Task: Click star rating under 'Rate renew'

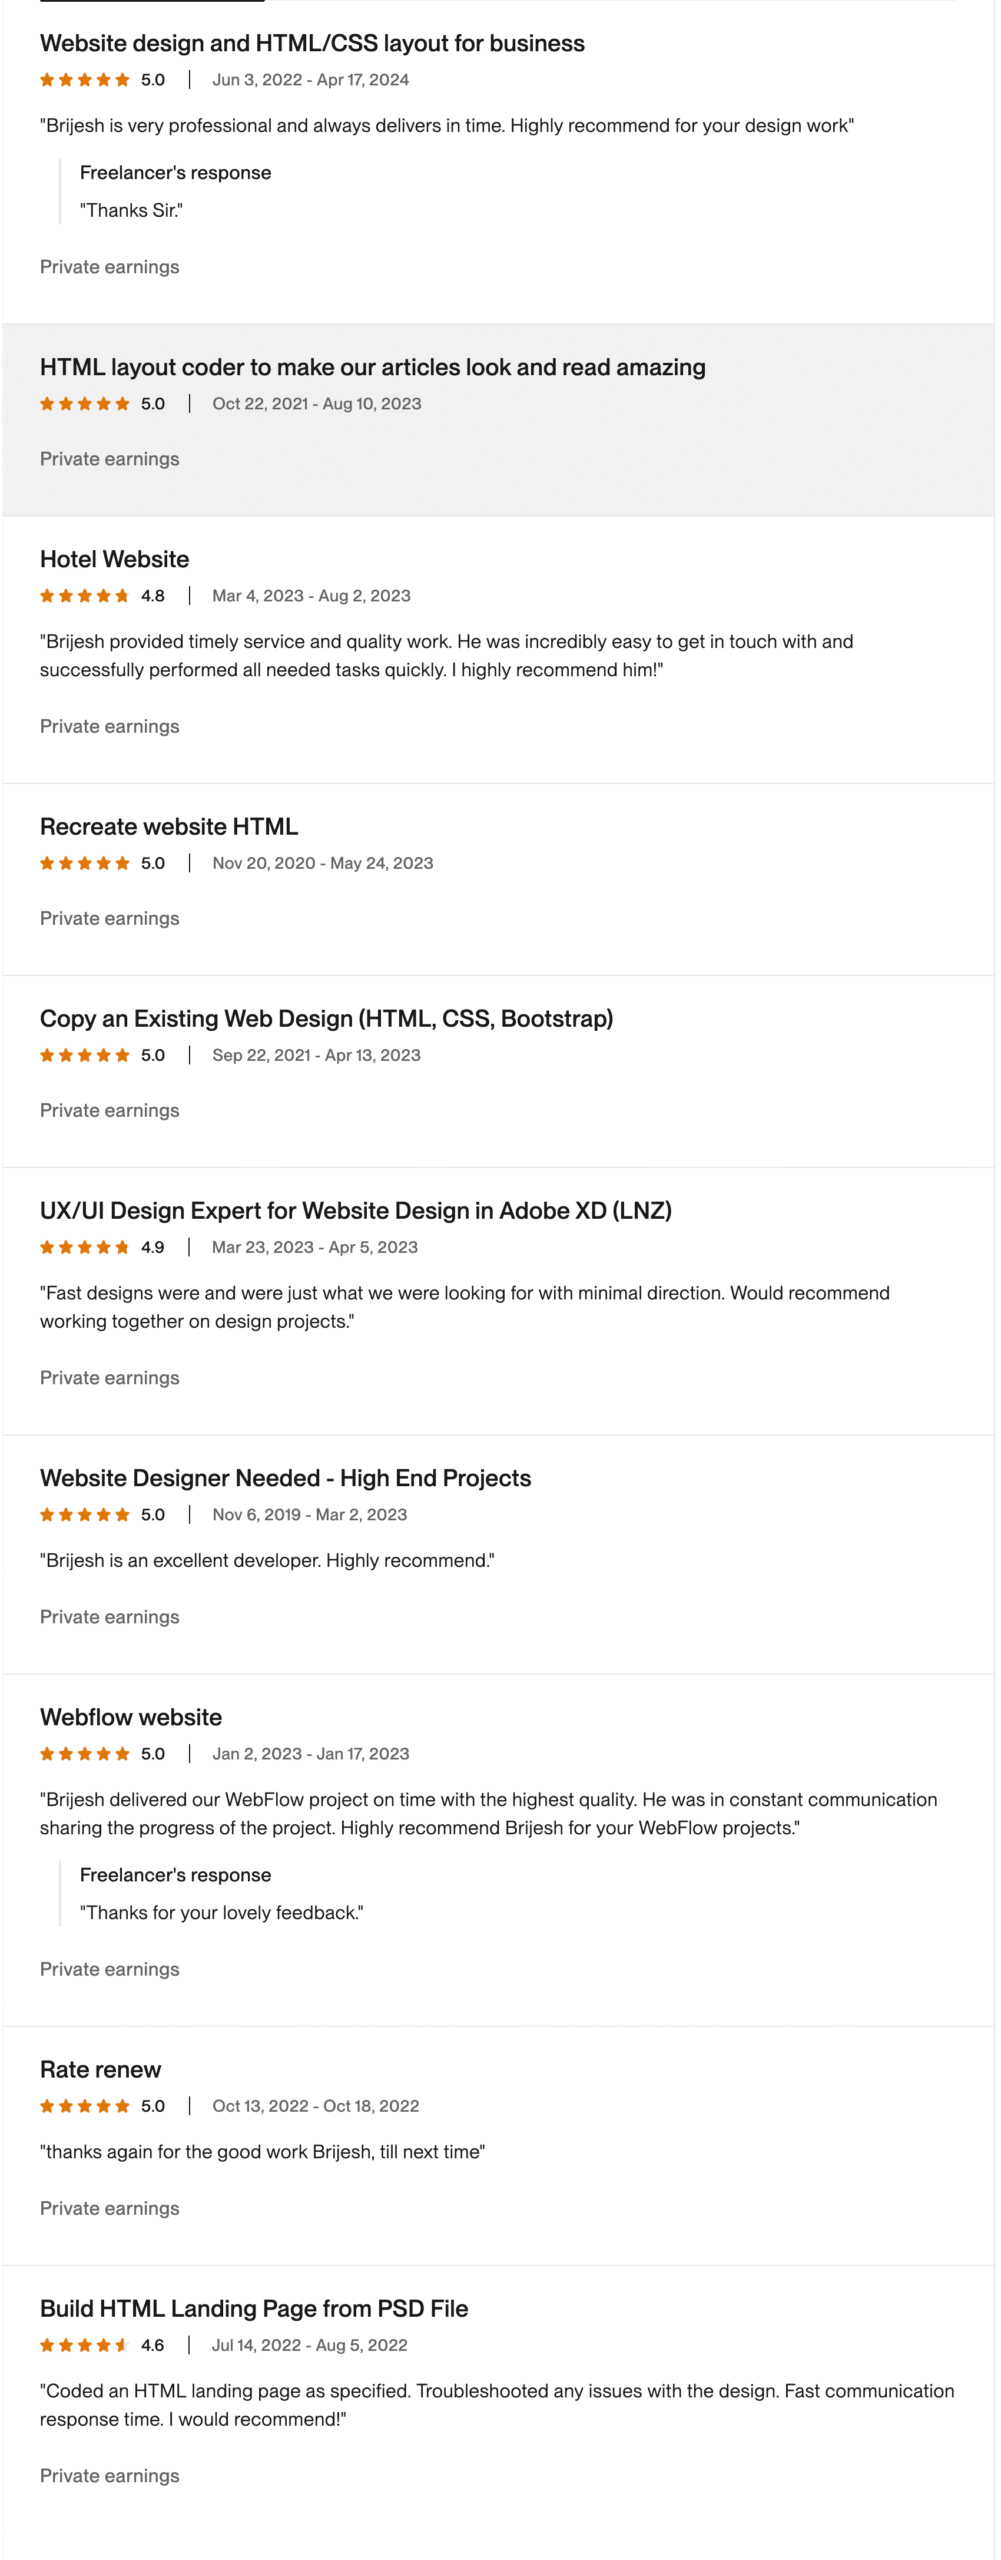Action: tap(85, 2105)
